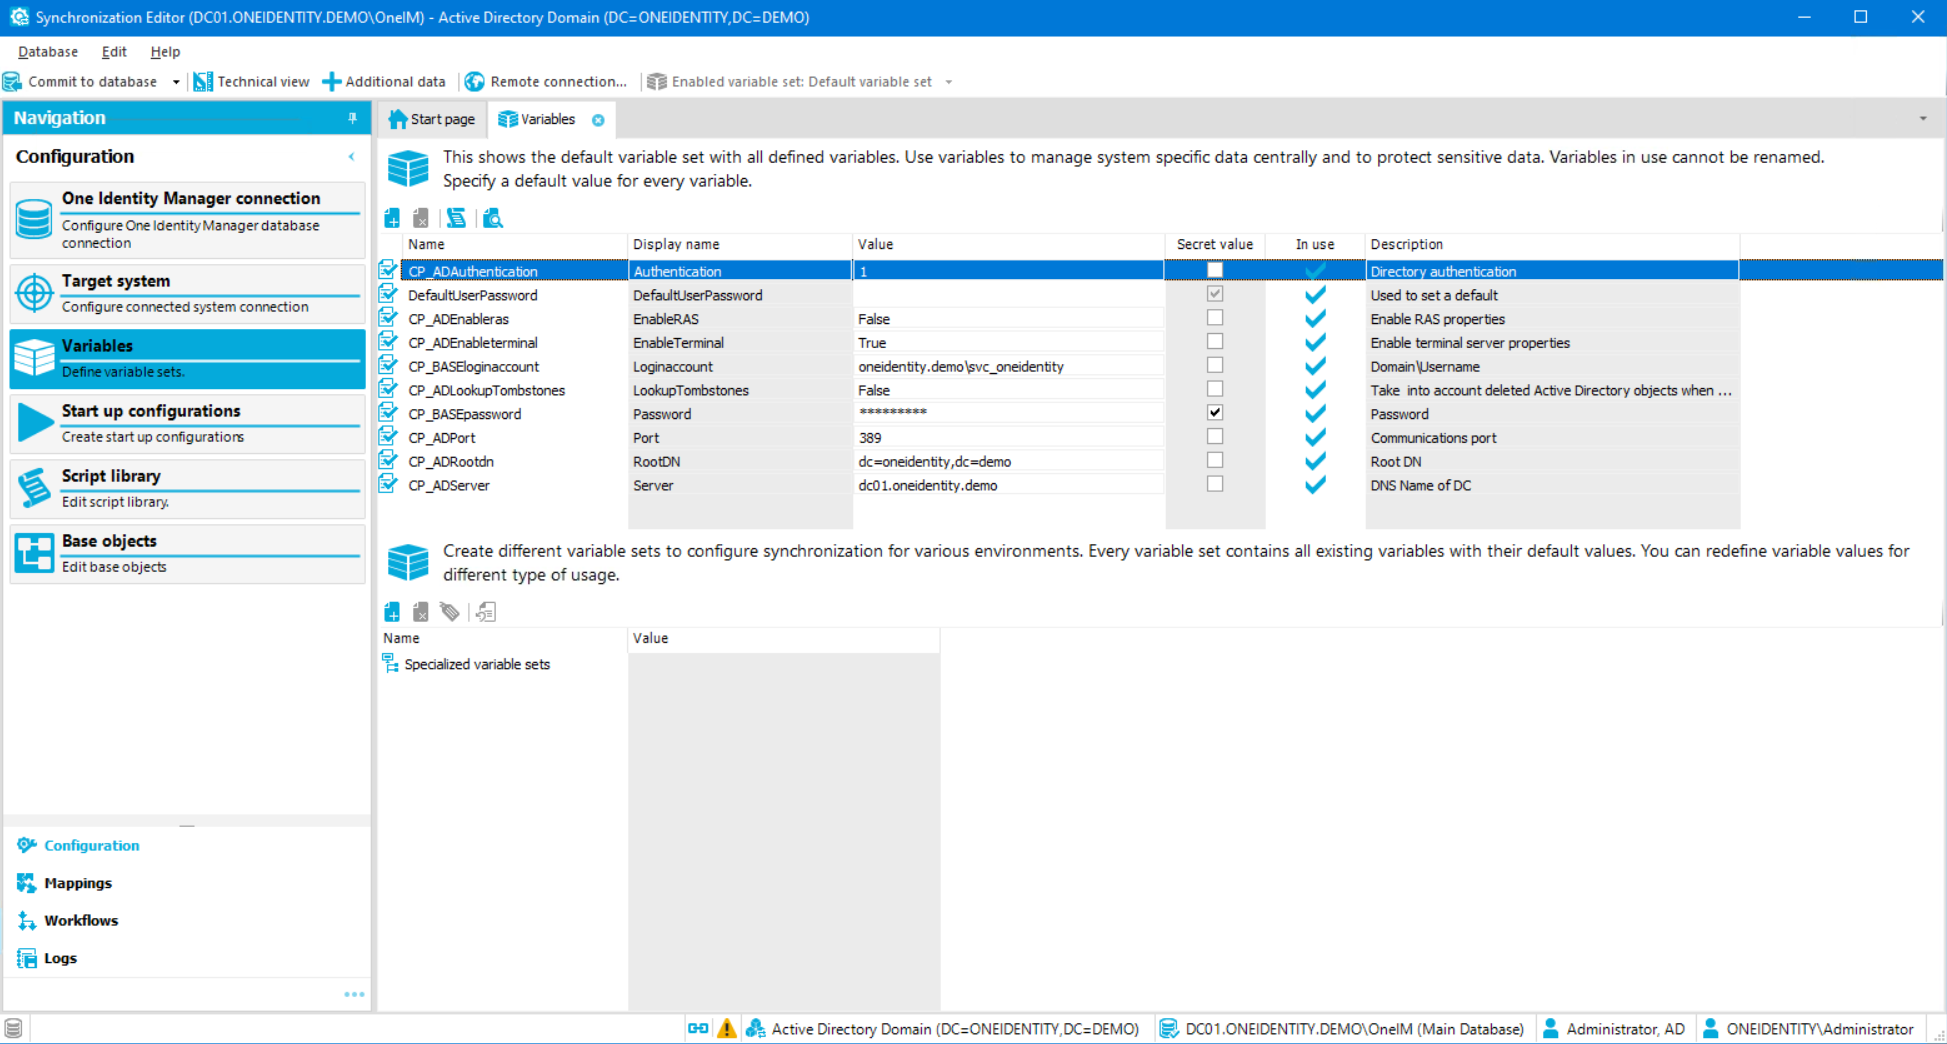Toggle Secret value checkbox for CP_ADPort

tap(1215, 437)
